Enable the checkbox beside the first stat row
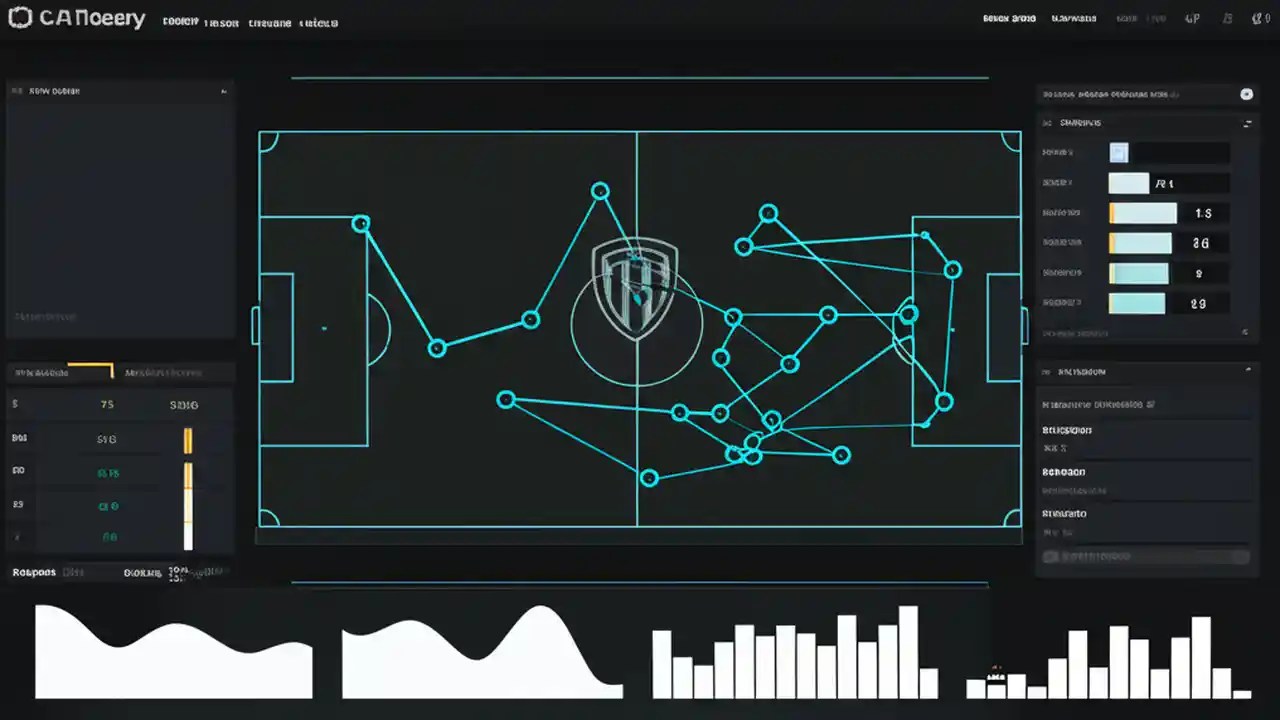 click(x=1118, y=152)
